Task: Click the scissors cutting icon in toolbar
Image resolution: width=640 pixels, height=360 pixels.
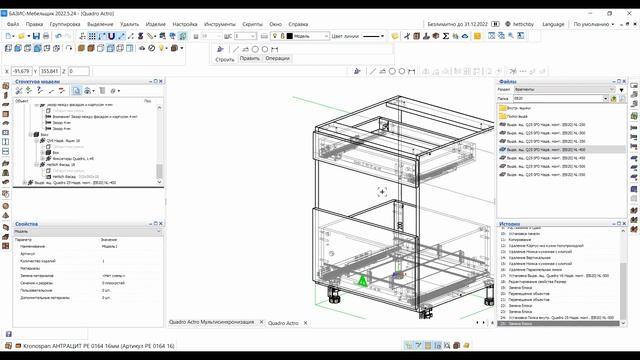Action: tap(407, 36)
